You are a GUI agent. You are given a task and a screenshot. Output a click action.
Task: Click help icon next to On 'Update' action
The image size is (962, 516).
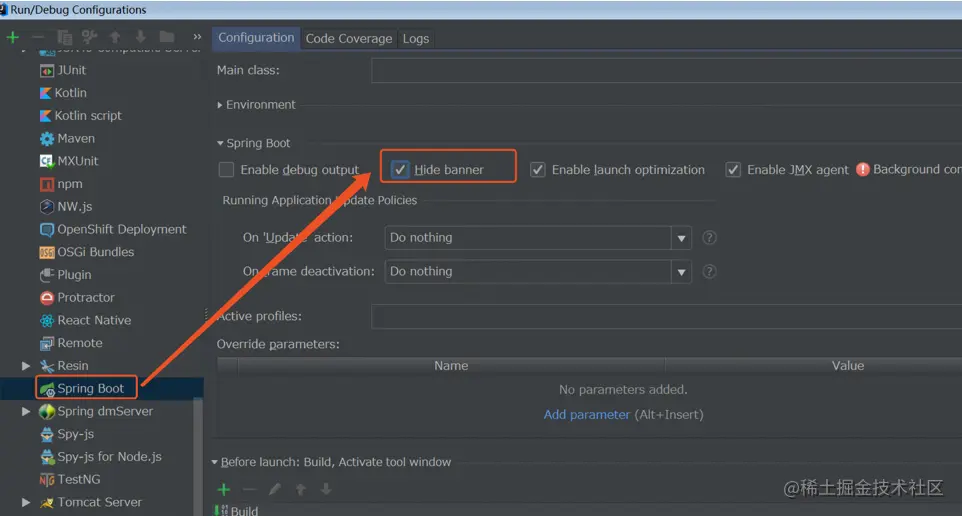(709, 237)
